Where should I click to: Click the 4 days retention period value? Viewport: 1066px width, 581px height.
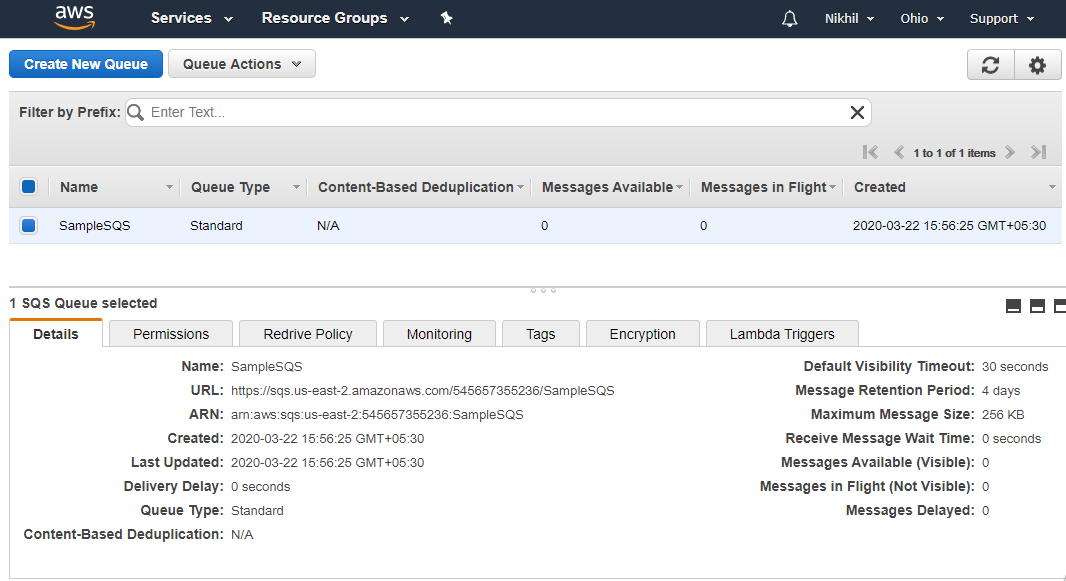pos(1001,391)
